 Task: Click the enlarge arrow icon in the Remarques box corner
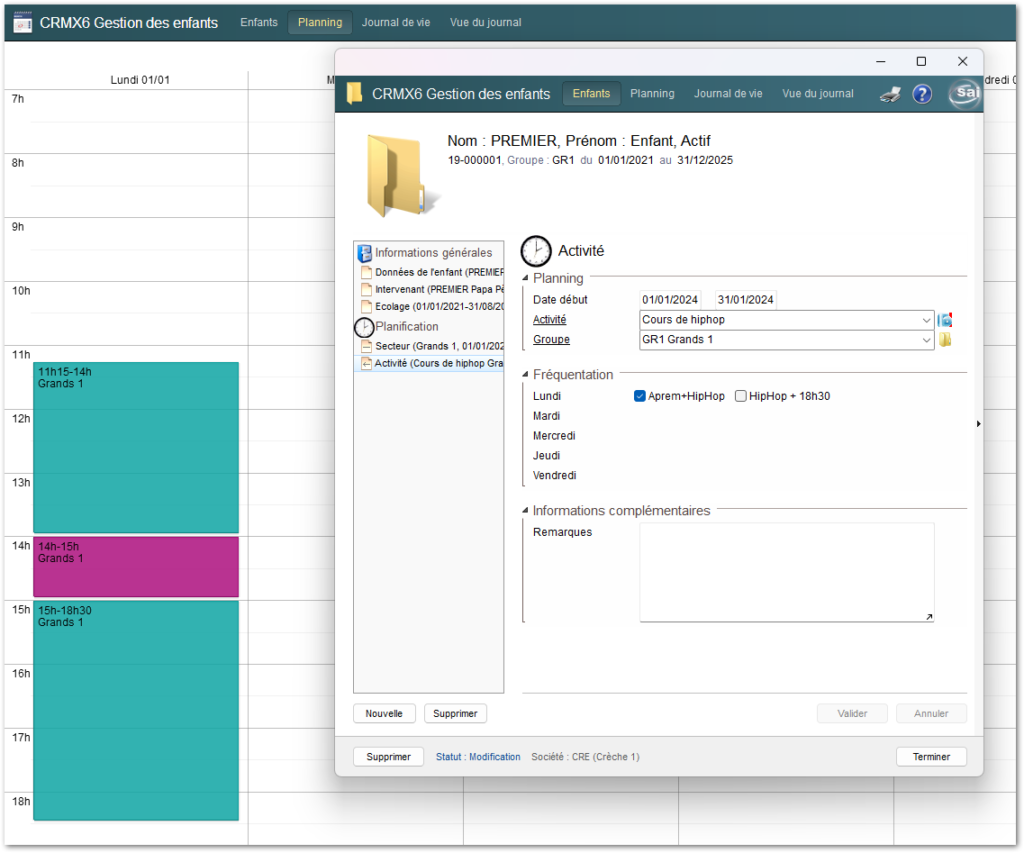[x=929, y=617]
